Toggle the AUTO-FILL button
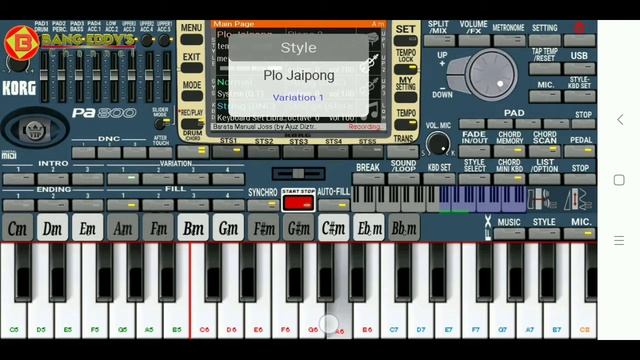This screenshot has height=360, width=640. [x=333, y=205]
